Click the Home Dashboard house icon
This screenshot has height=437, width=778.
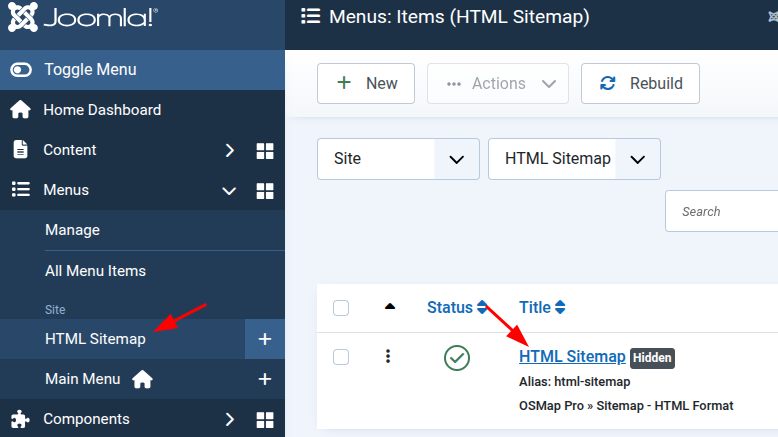coord(20,110)
